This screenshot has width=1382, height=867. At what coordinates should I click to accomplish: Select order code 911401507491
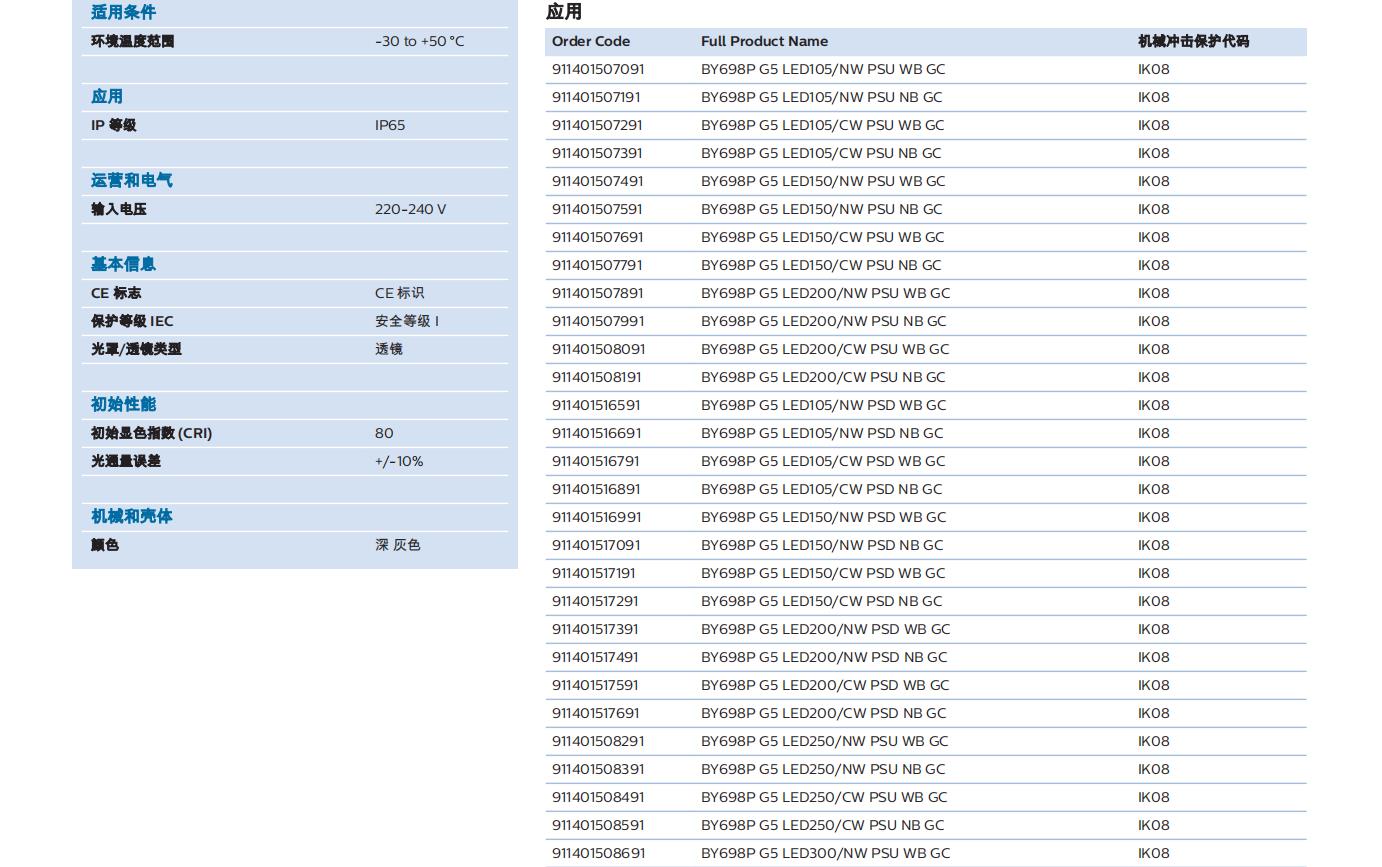pos(598,181)
